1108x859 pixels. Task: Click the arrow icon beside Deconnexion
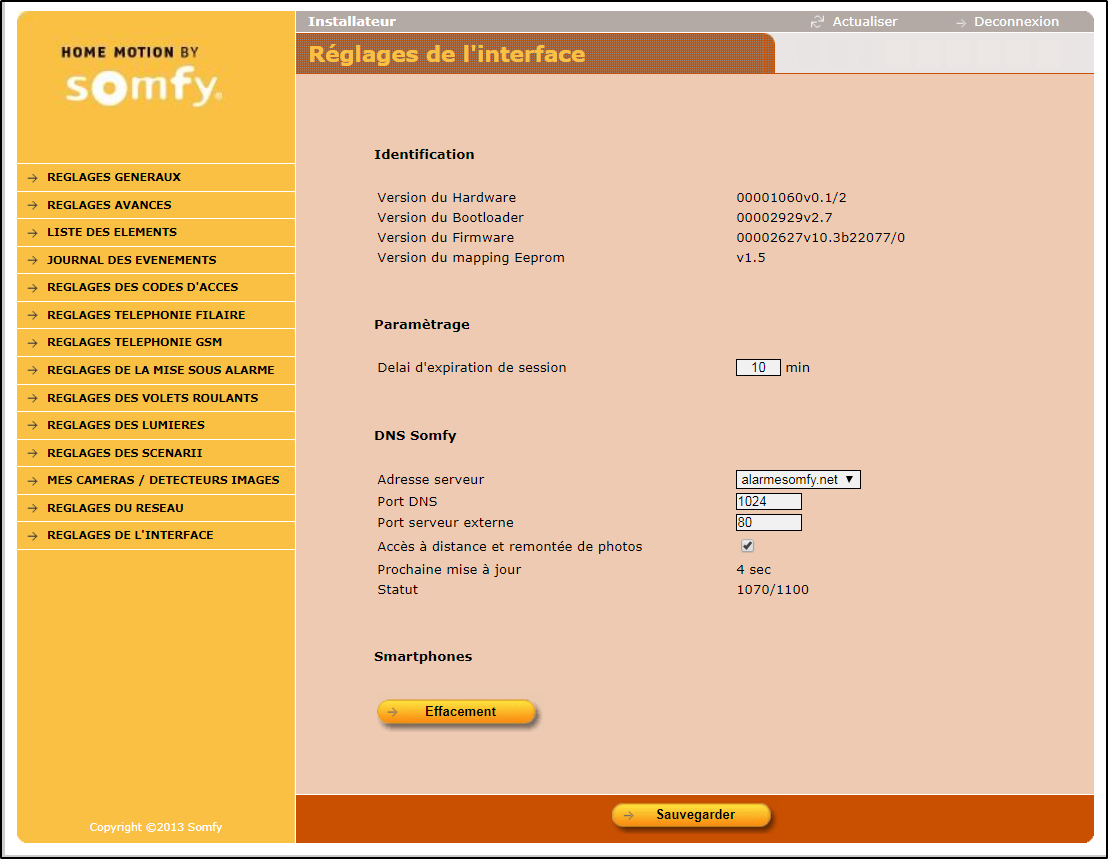(x=961, y=22)
